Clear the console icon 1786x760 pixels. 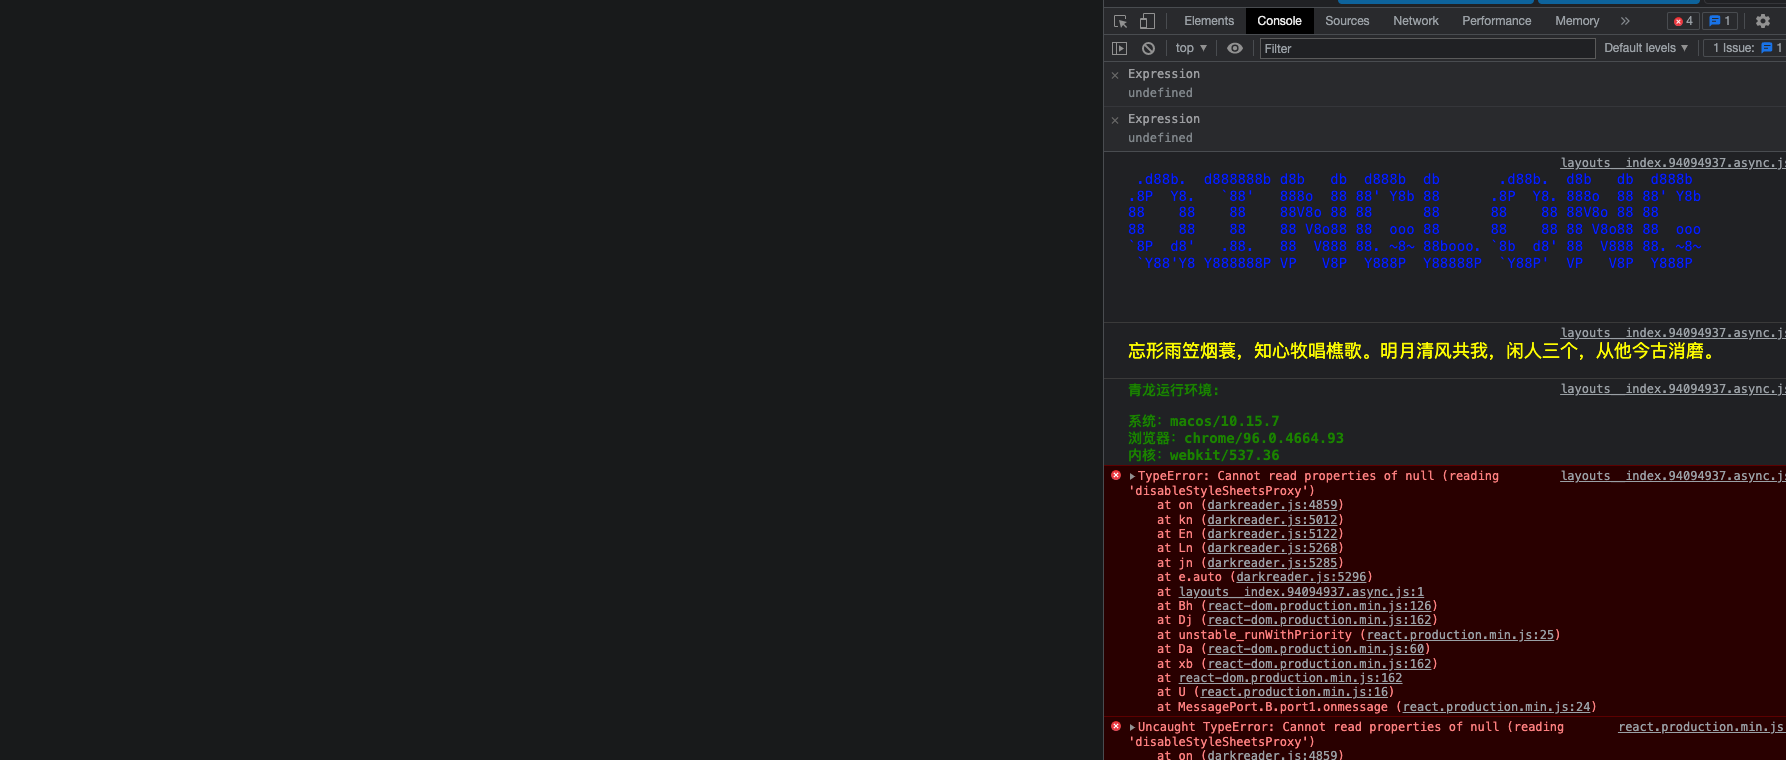click(x=1148, y=48)
